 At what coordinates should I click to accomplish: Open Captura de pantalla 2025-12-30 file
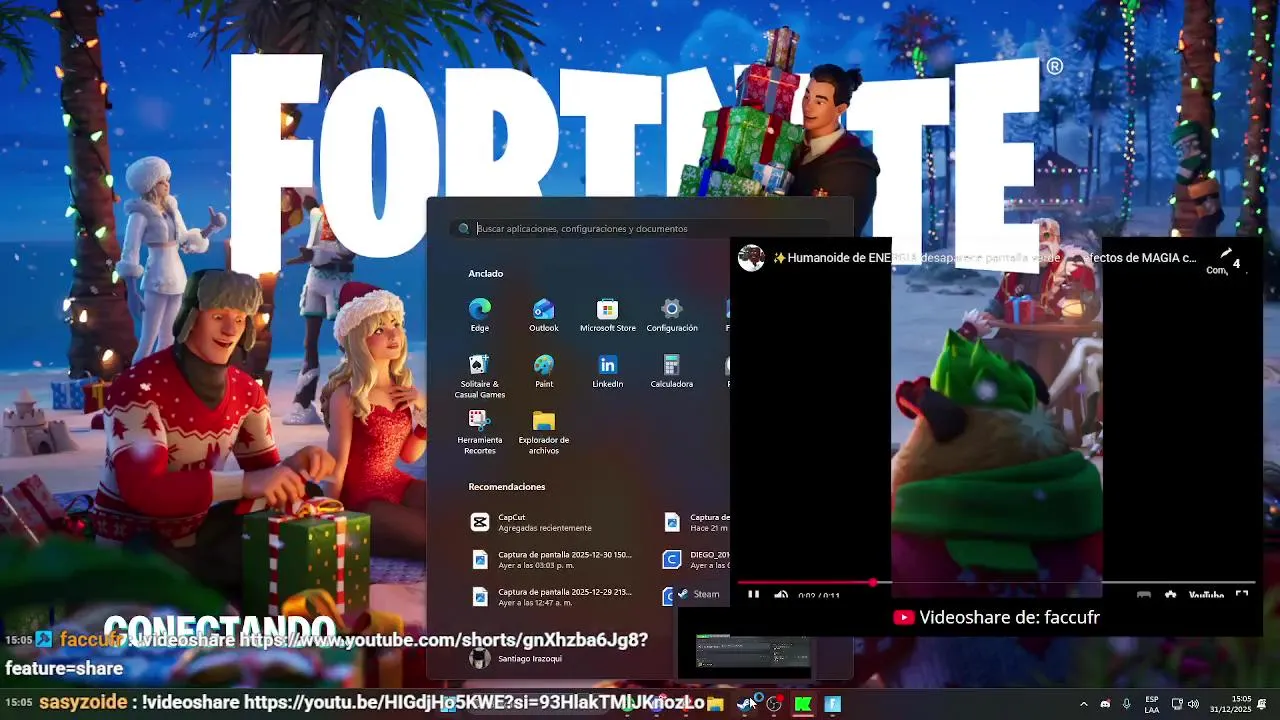552,559
